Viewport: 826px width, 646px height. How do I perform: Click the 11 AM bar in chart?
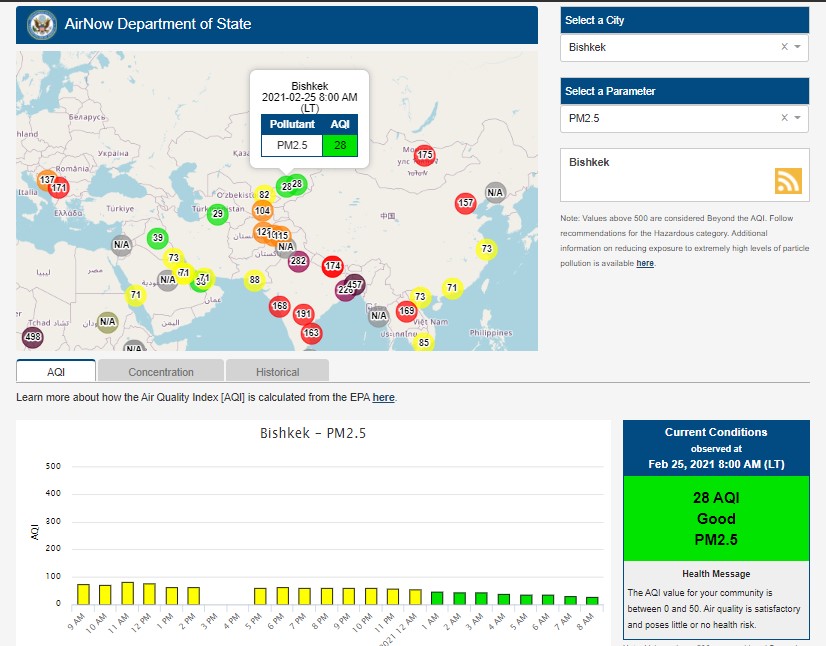(x=128, y=593)
